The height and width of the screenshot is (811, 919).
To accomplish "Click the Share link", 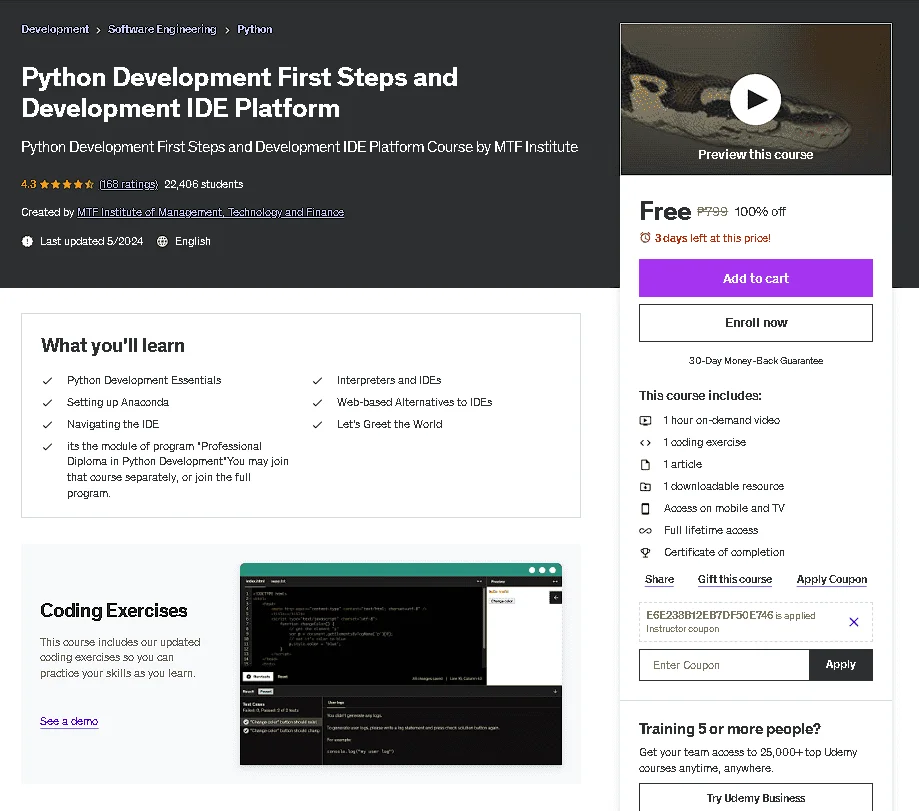I will (x=659, y=579).
